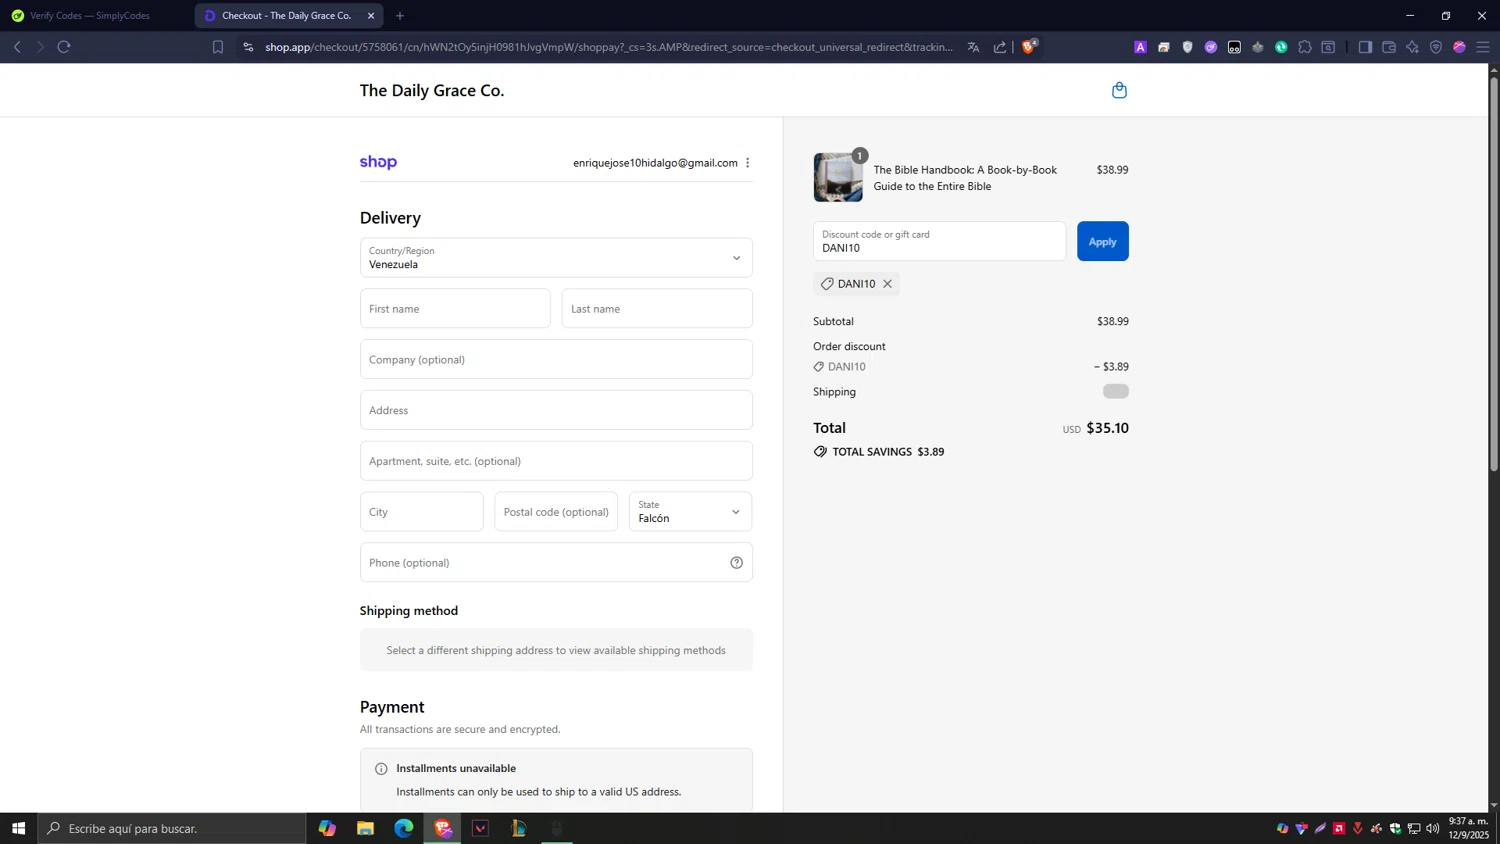Open Brave Wallet icon
The height and width of the screenshot is (844, 1500).
[x=1389, y=47]
